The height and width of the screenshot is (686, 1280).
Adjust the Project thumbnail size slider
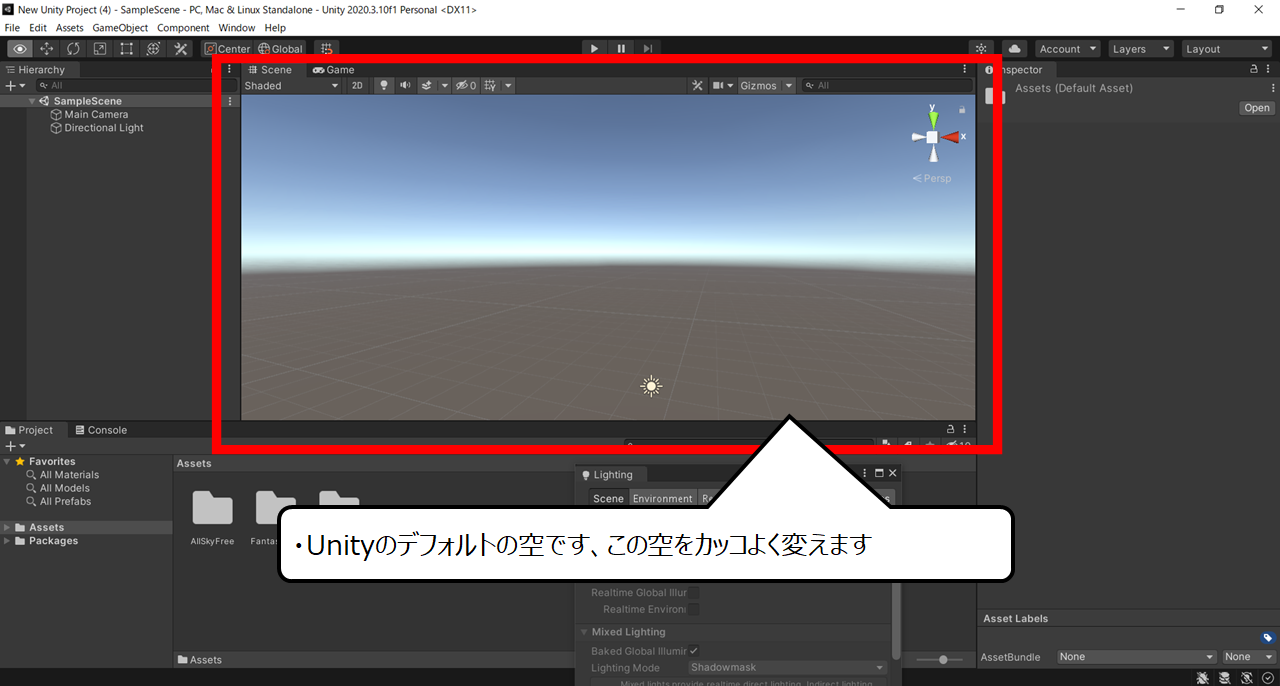[x=944, y=660]
